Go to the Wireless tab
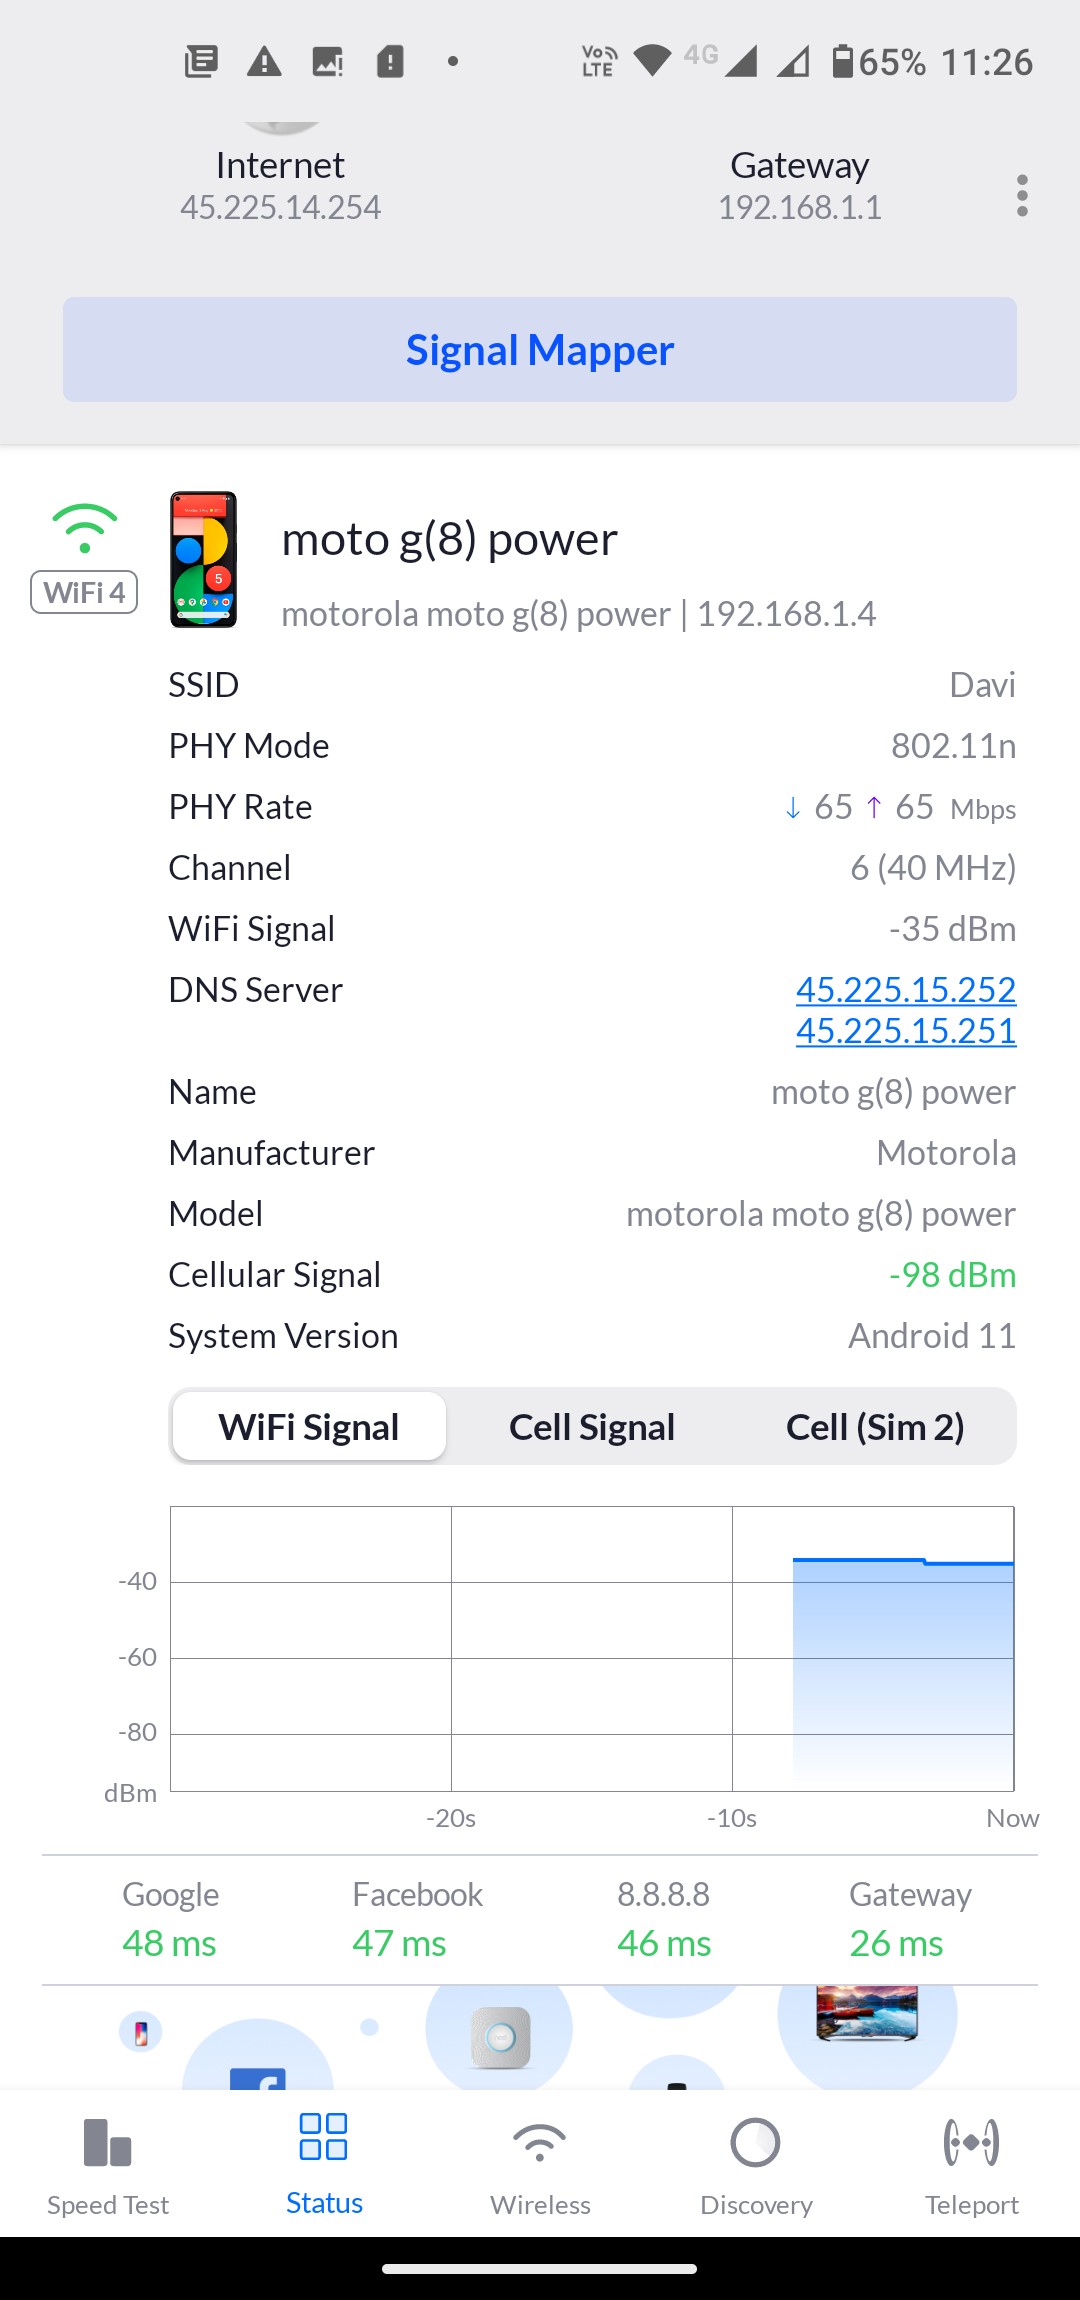This screenshot has width=1080, height=2300. [x=540, y=2165]
